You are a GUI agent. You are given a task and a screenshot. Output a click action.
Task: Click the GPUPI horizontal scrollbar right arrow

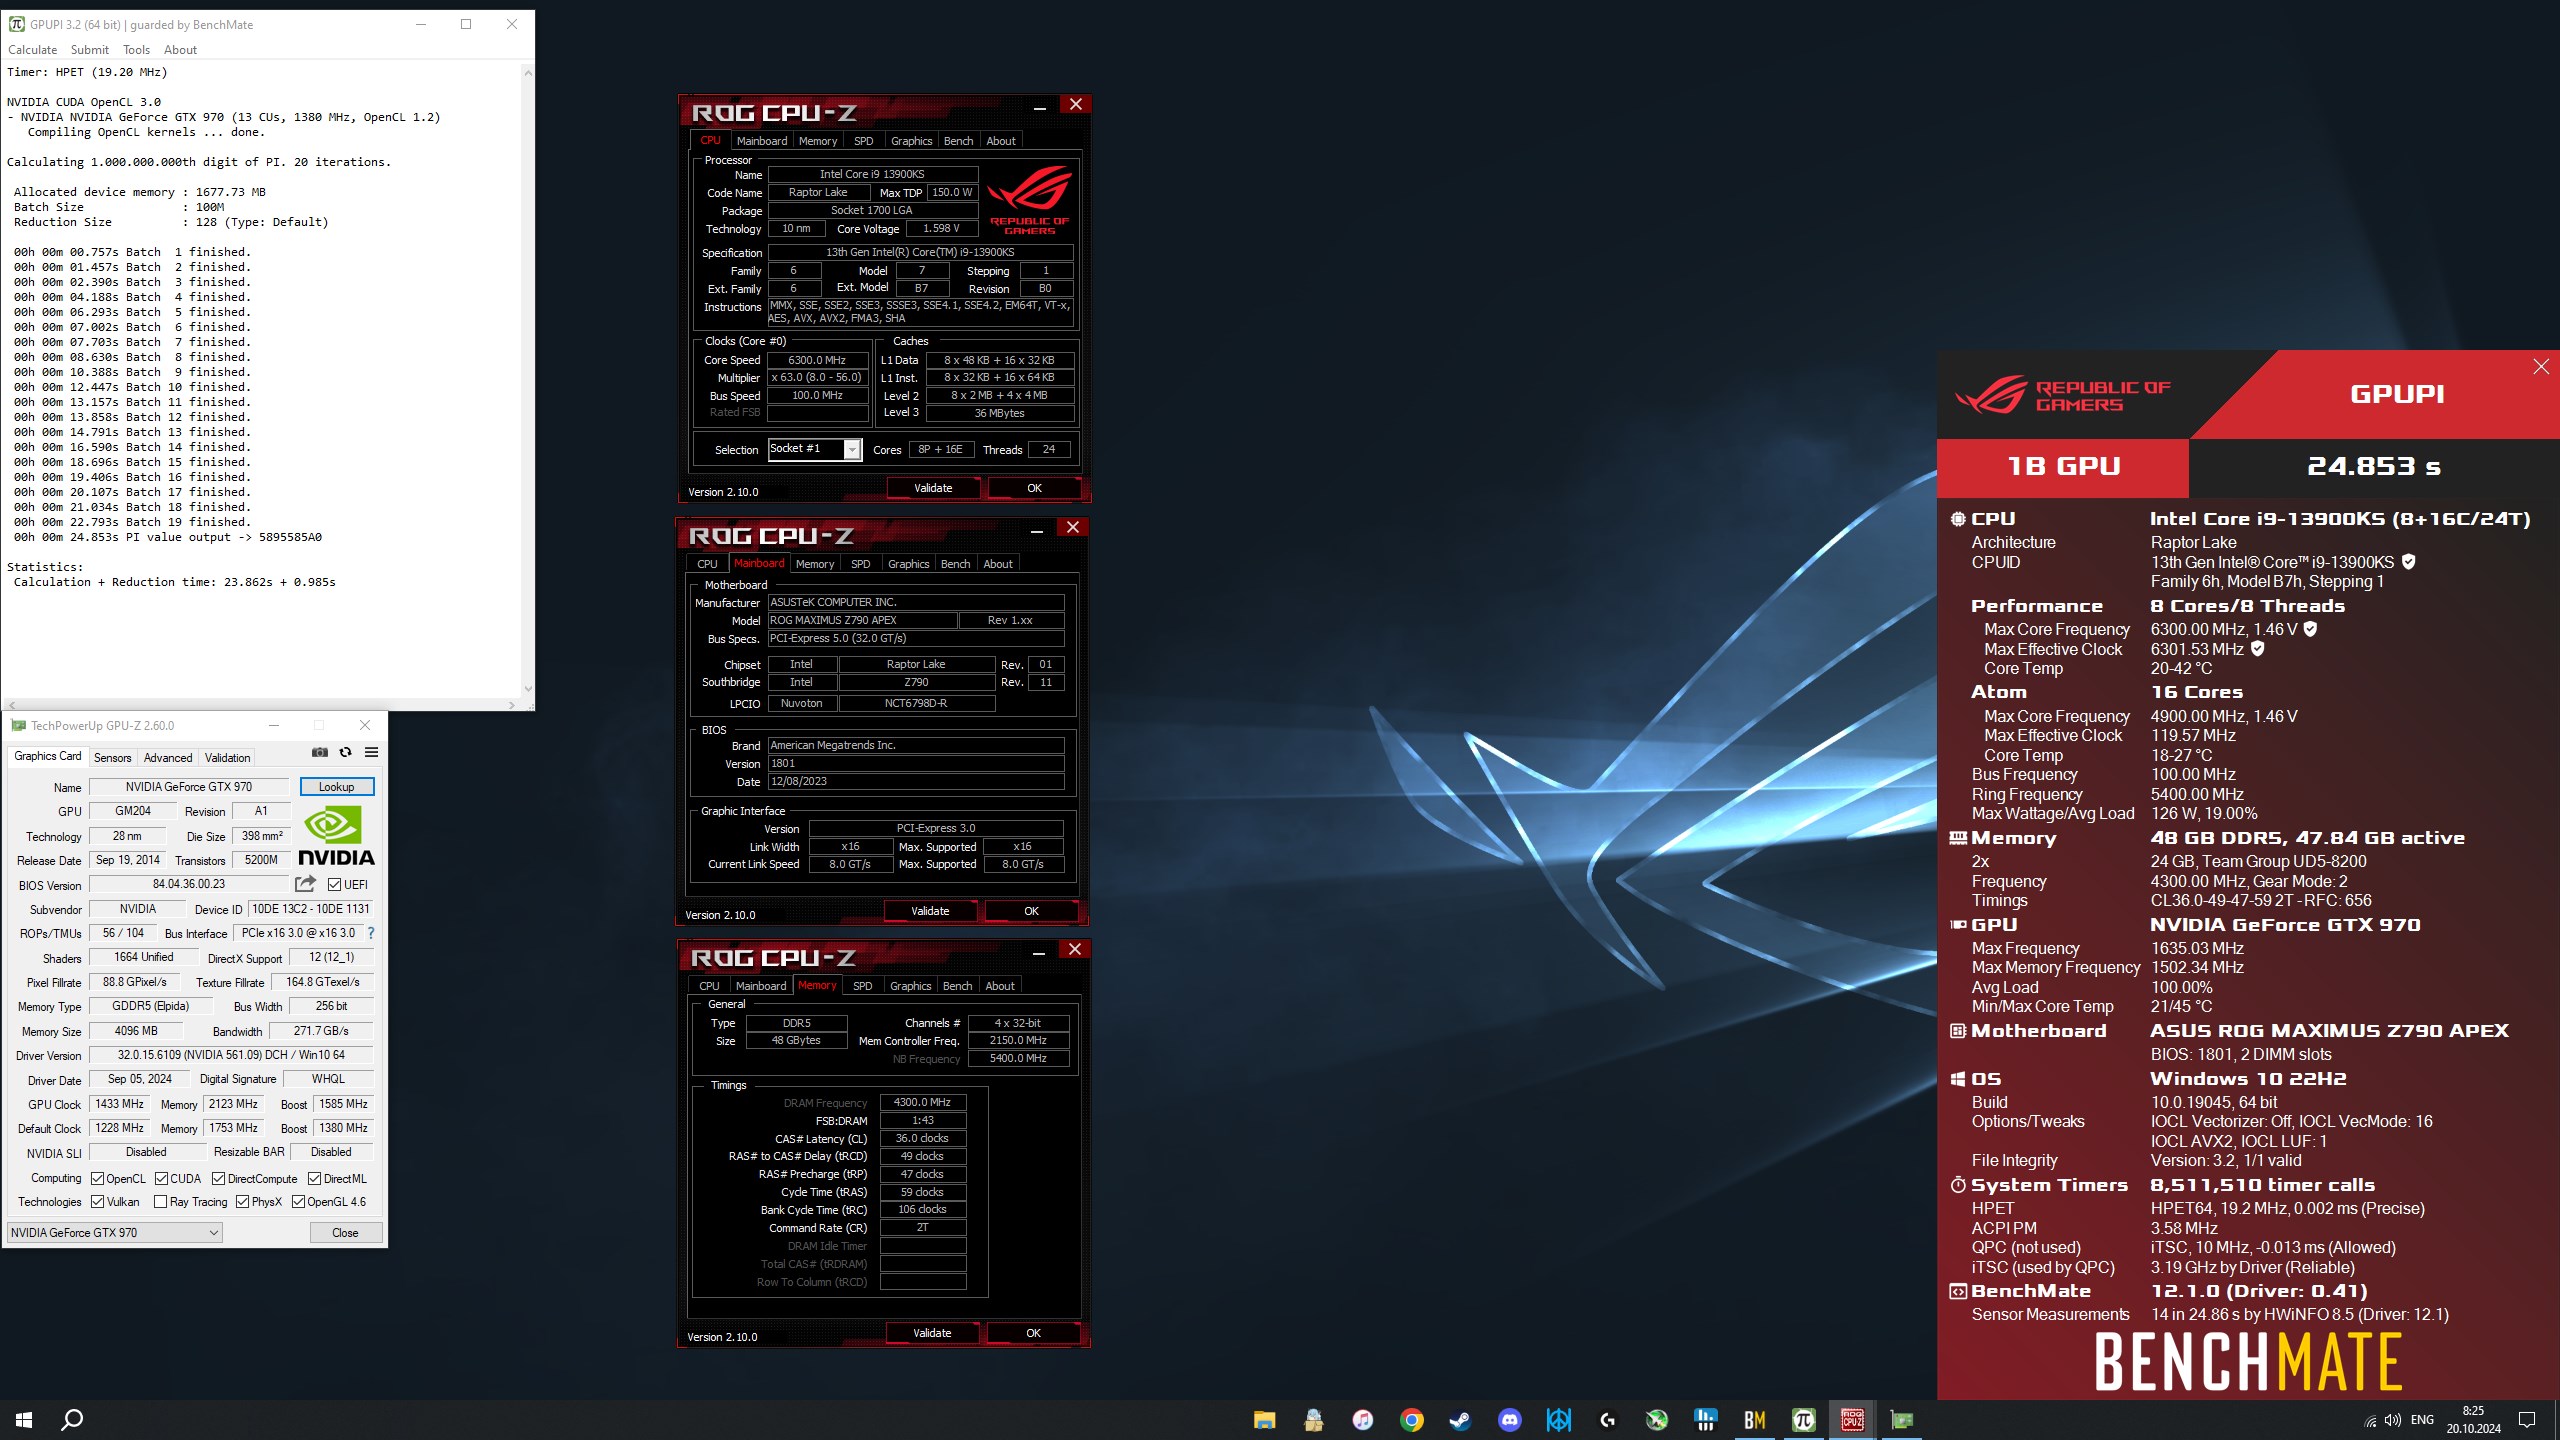tap(512, 705)
